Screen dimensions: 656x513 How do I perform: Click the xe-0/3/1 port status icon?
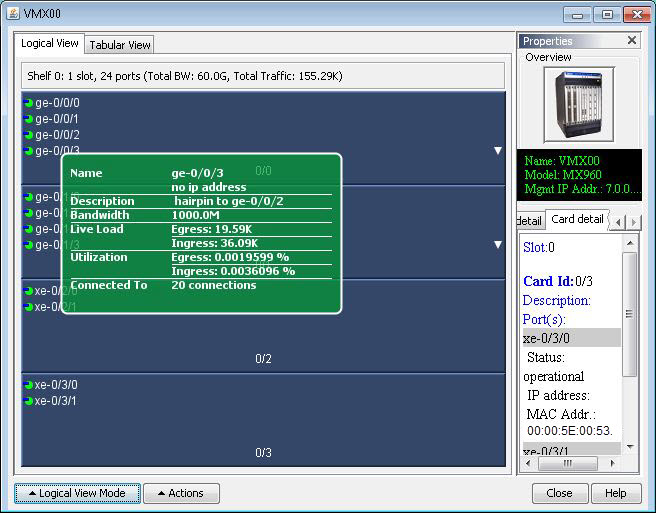(28, 401)
